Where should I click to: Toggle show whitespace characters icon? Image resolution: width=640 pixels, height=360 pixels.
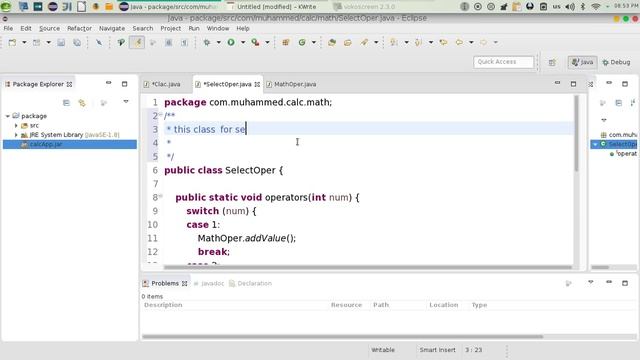point(184,42)
